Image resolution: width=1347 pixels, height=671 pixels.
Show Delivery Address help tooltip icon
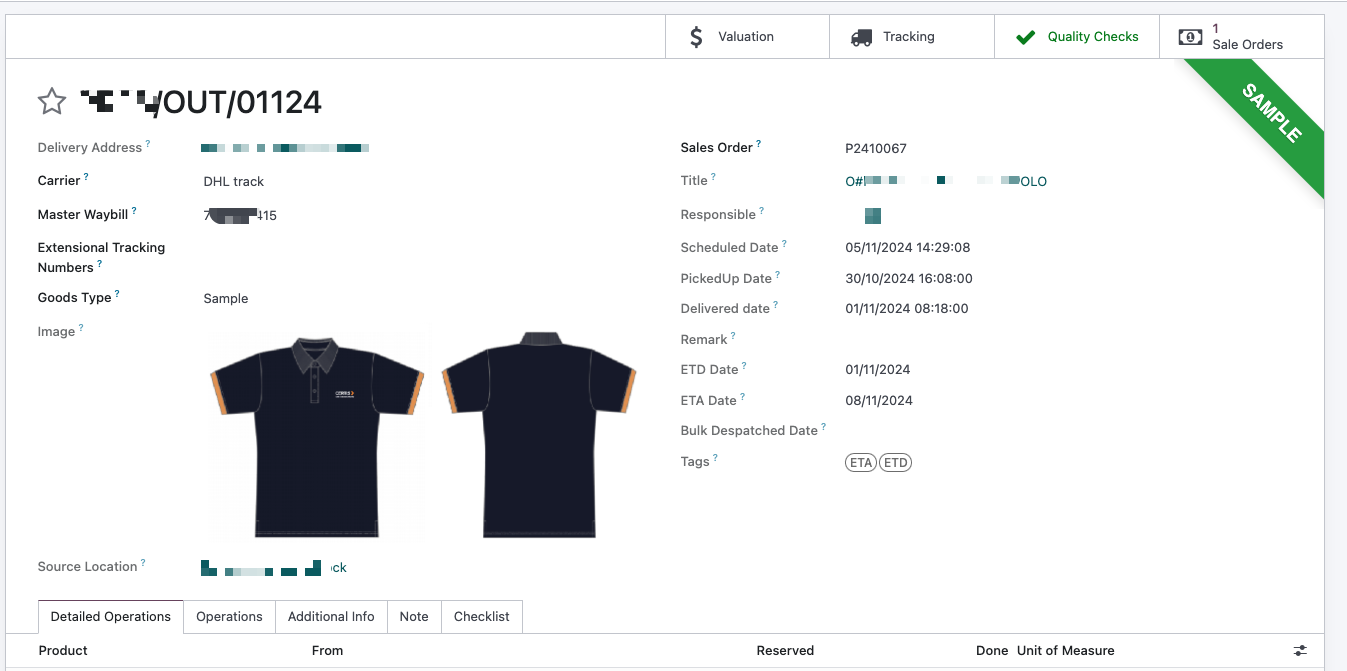[148, 144]
